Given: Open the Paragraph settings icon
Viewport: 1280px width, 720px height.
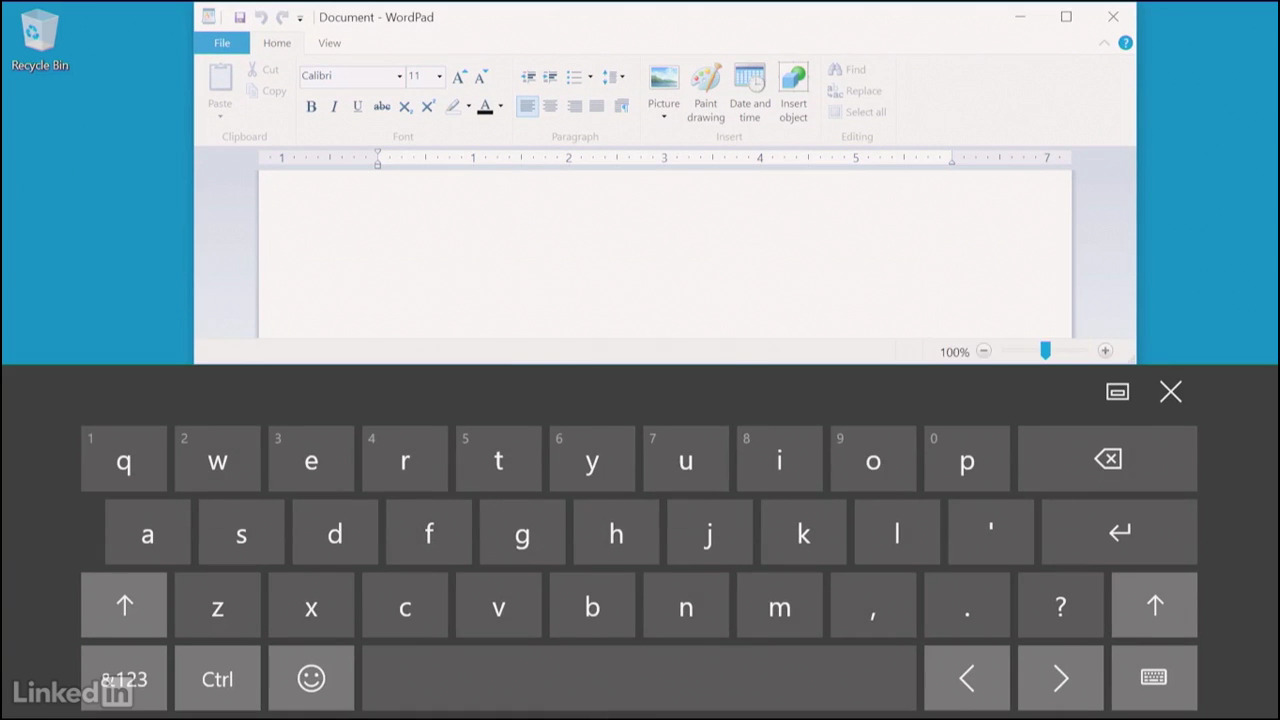Looking at the screenshot, I should click(x=621, y=106).
